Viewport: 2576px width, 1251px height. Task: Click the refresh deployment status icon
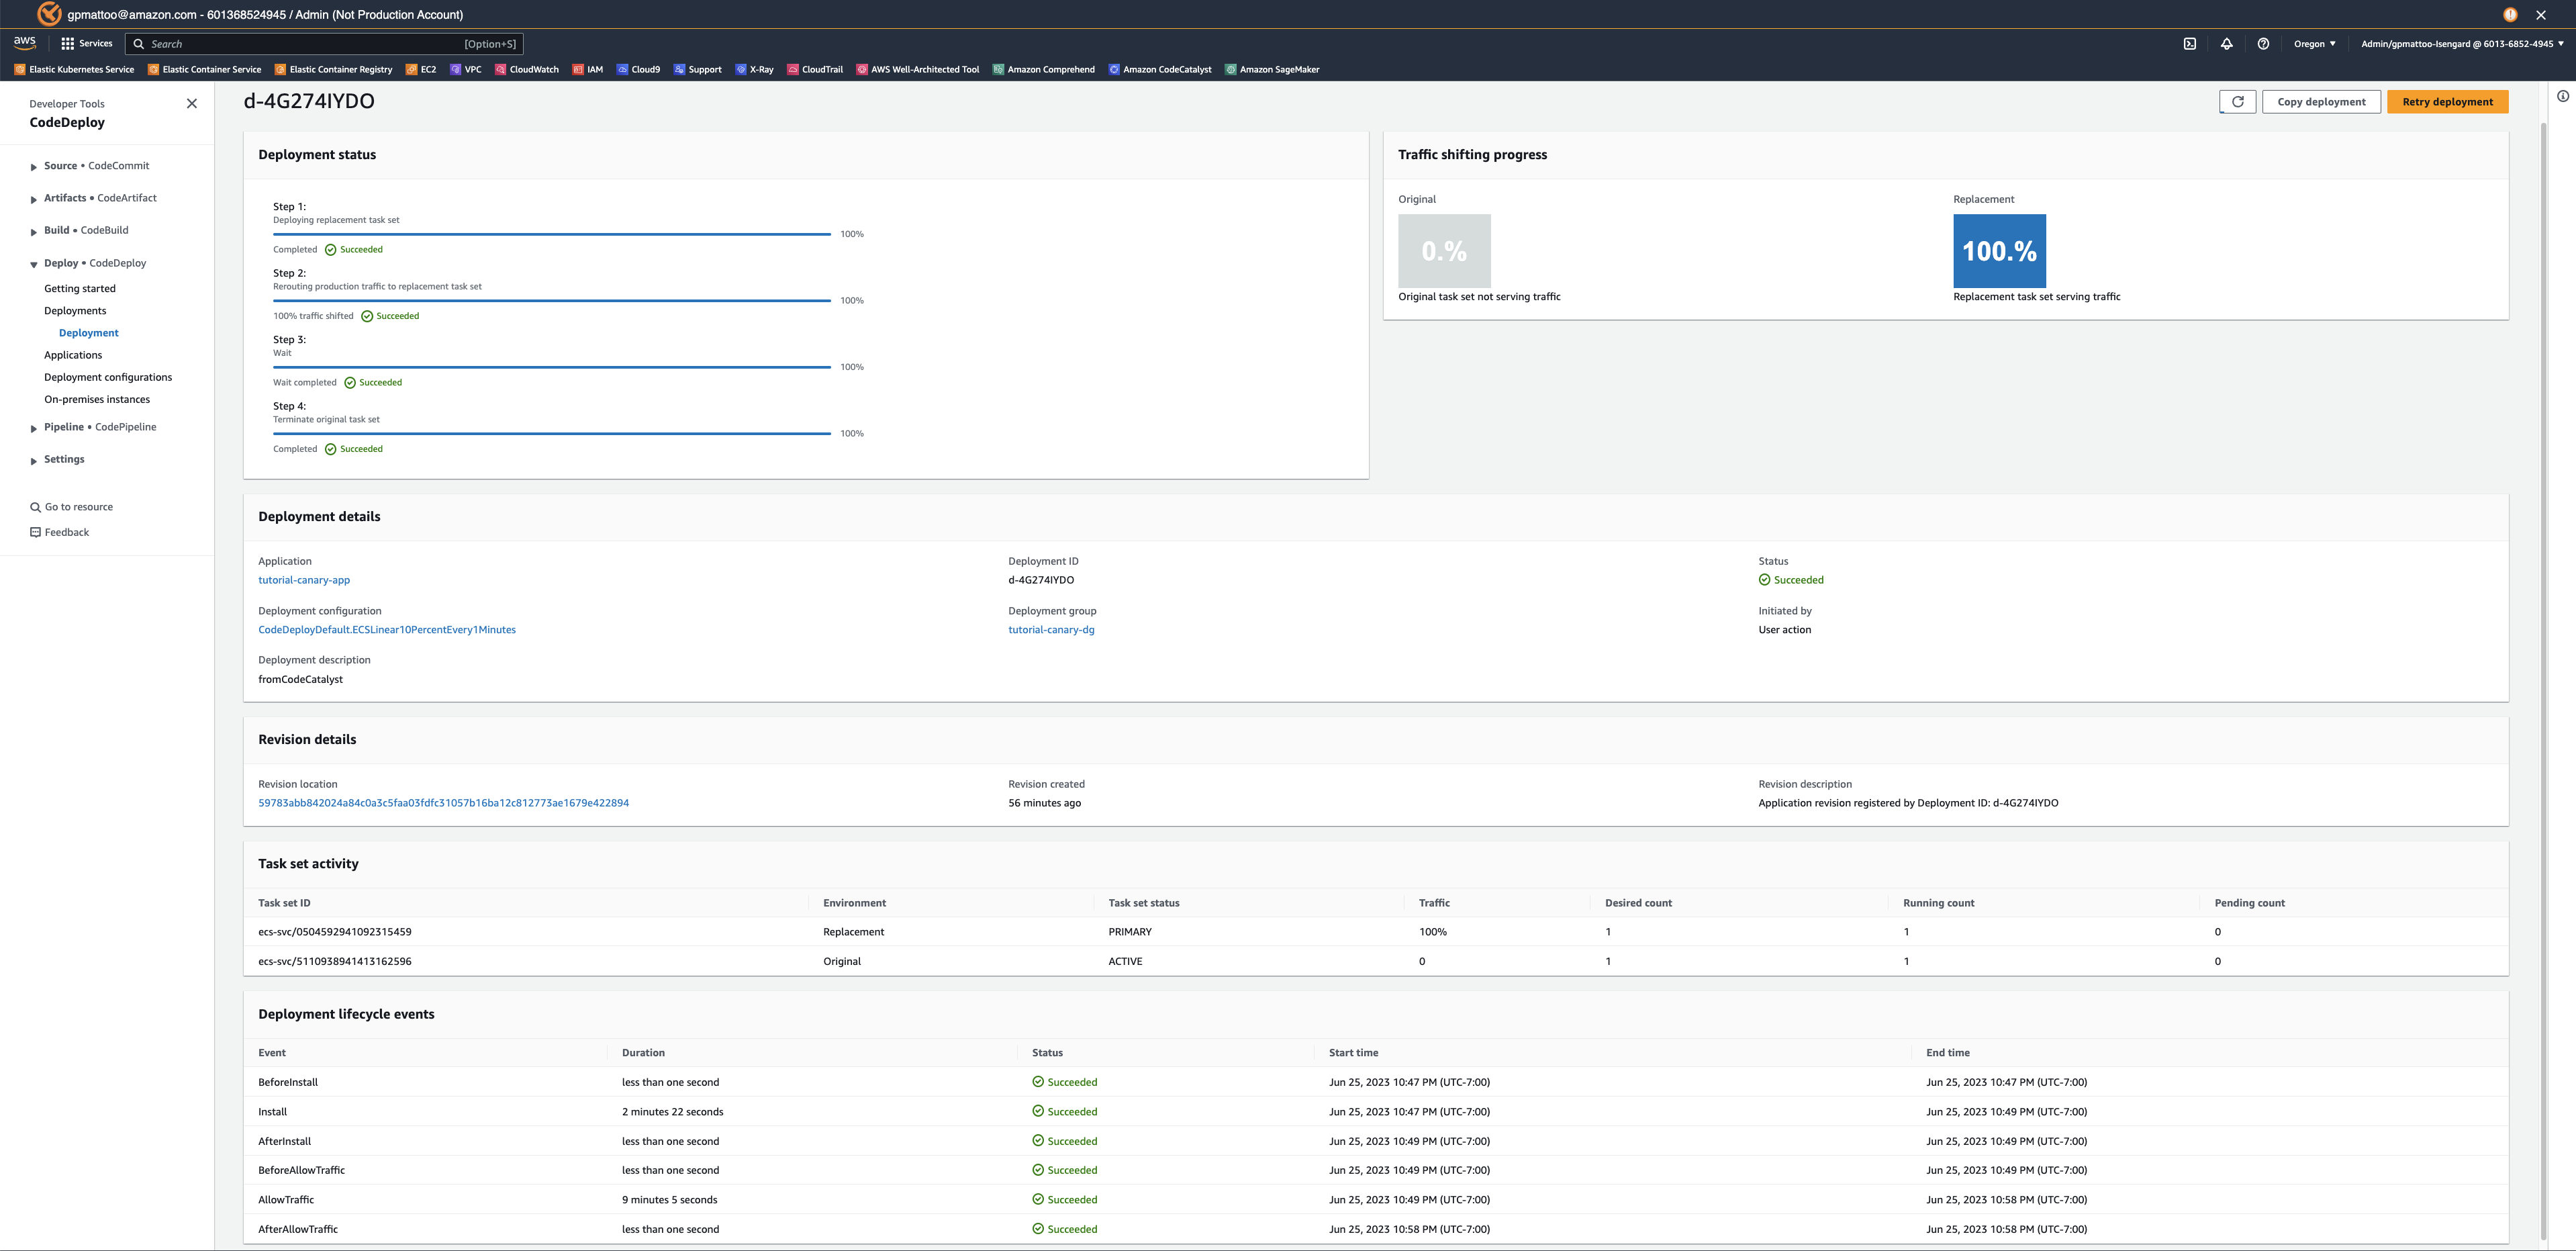point(2238,102)
